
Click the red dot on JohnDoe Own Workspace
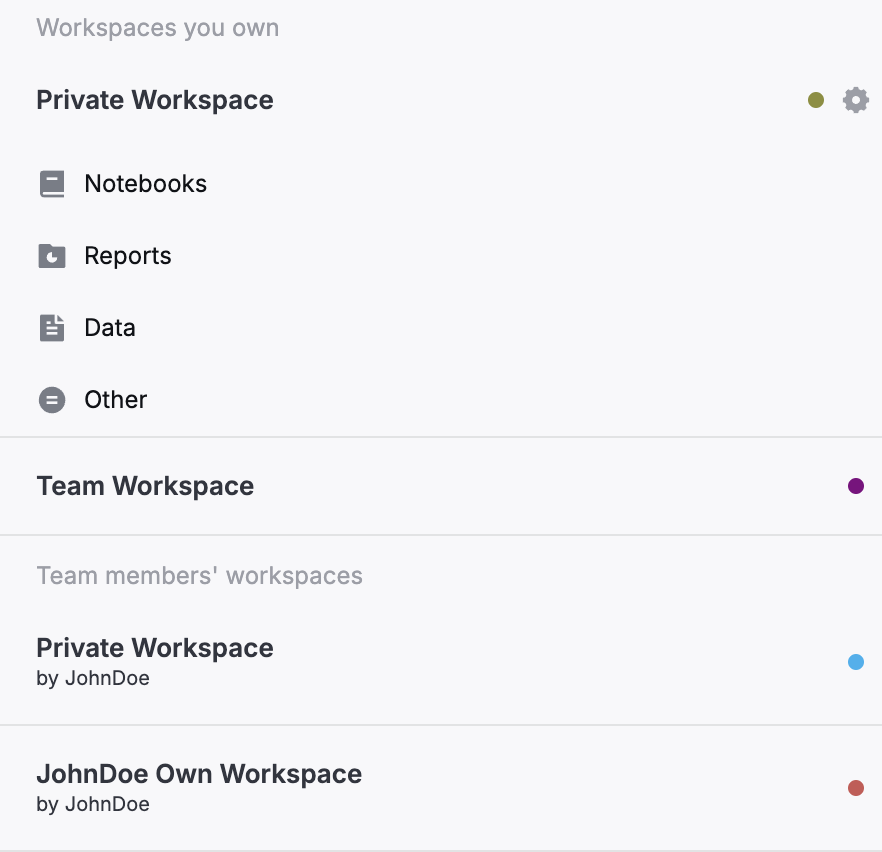tap(856, 787)
